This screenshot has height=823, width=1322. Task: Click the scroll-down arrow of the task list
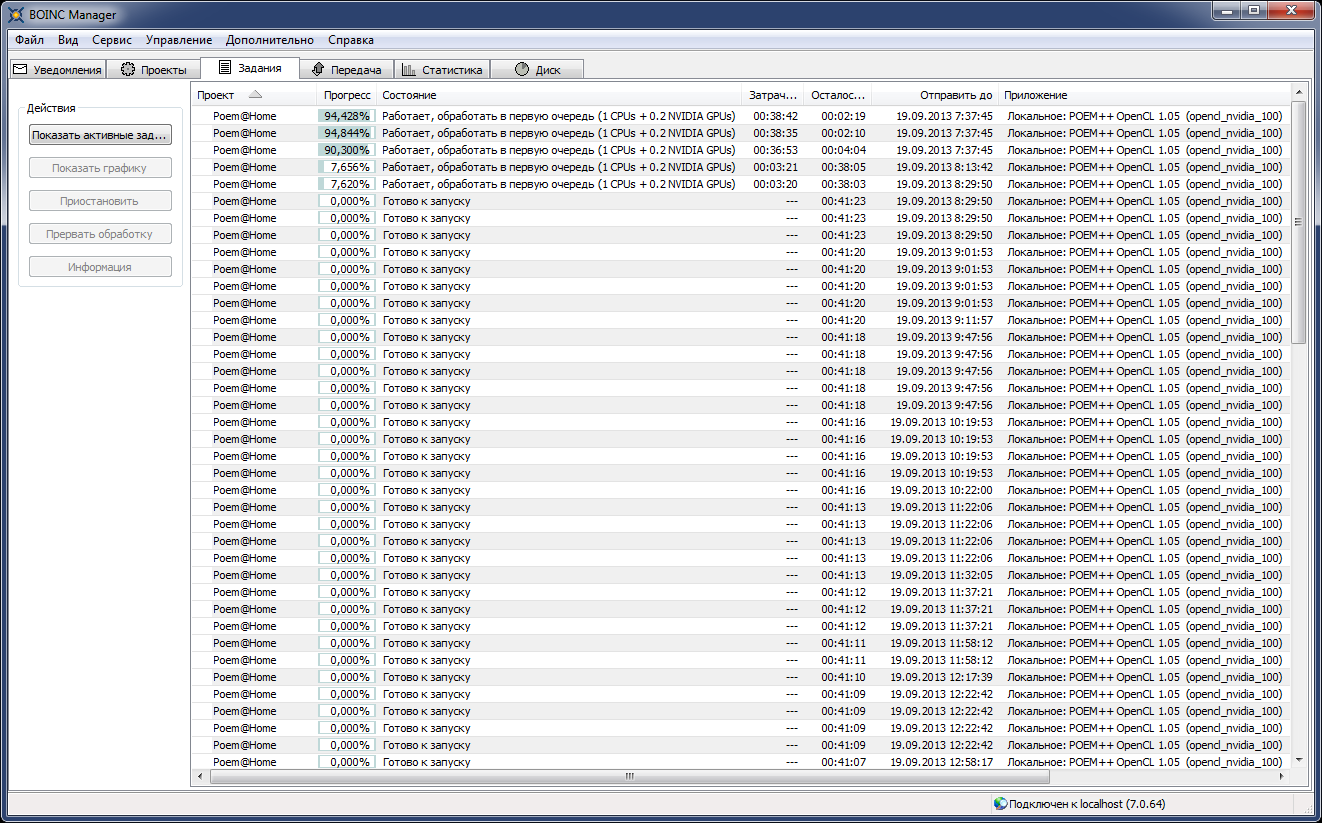pyautogui.click(x=1298, y=760)
